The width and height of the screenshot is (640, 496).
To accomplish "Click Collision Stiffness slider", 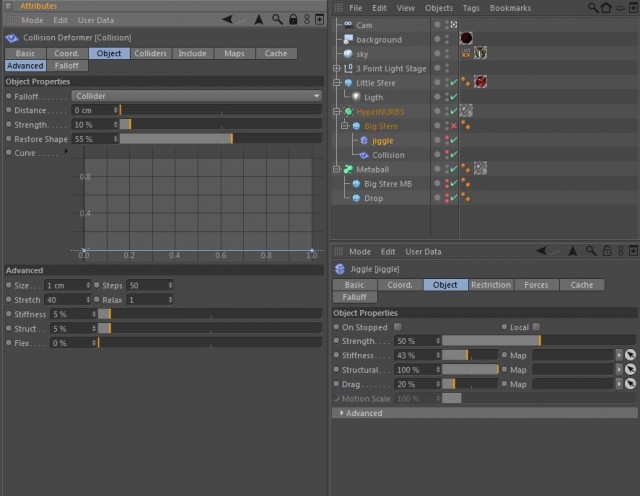I will pyautogui.click(x=210, y=314).
